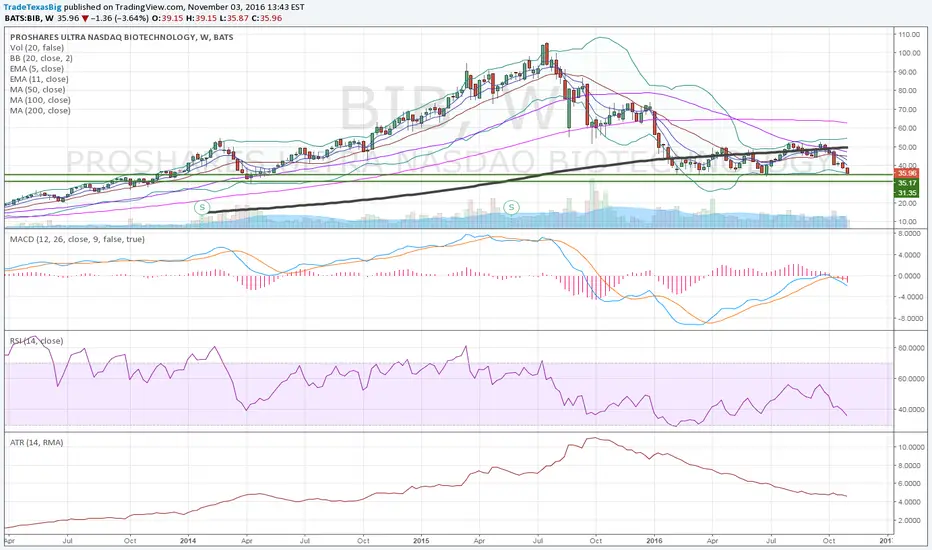Click the low value L:35.87
The width and height of the screenshot is (932, 550).
[233, 18]
